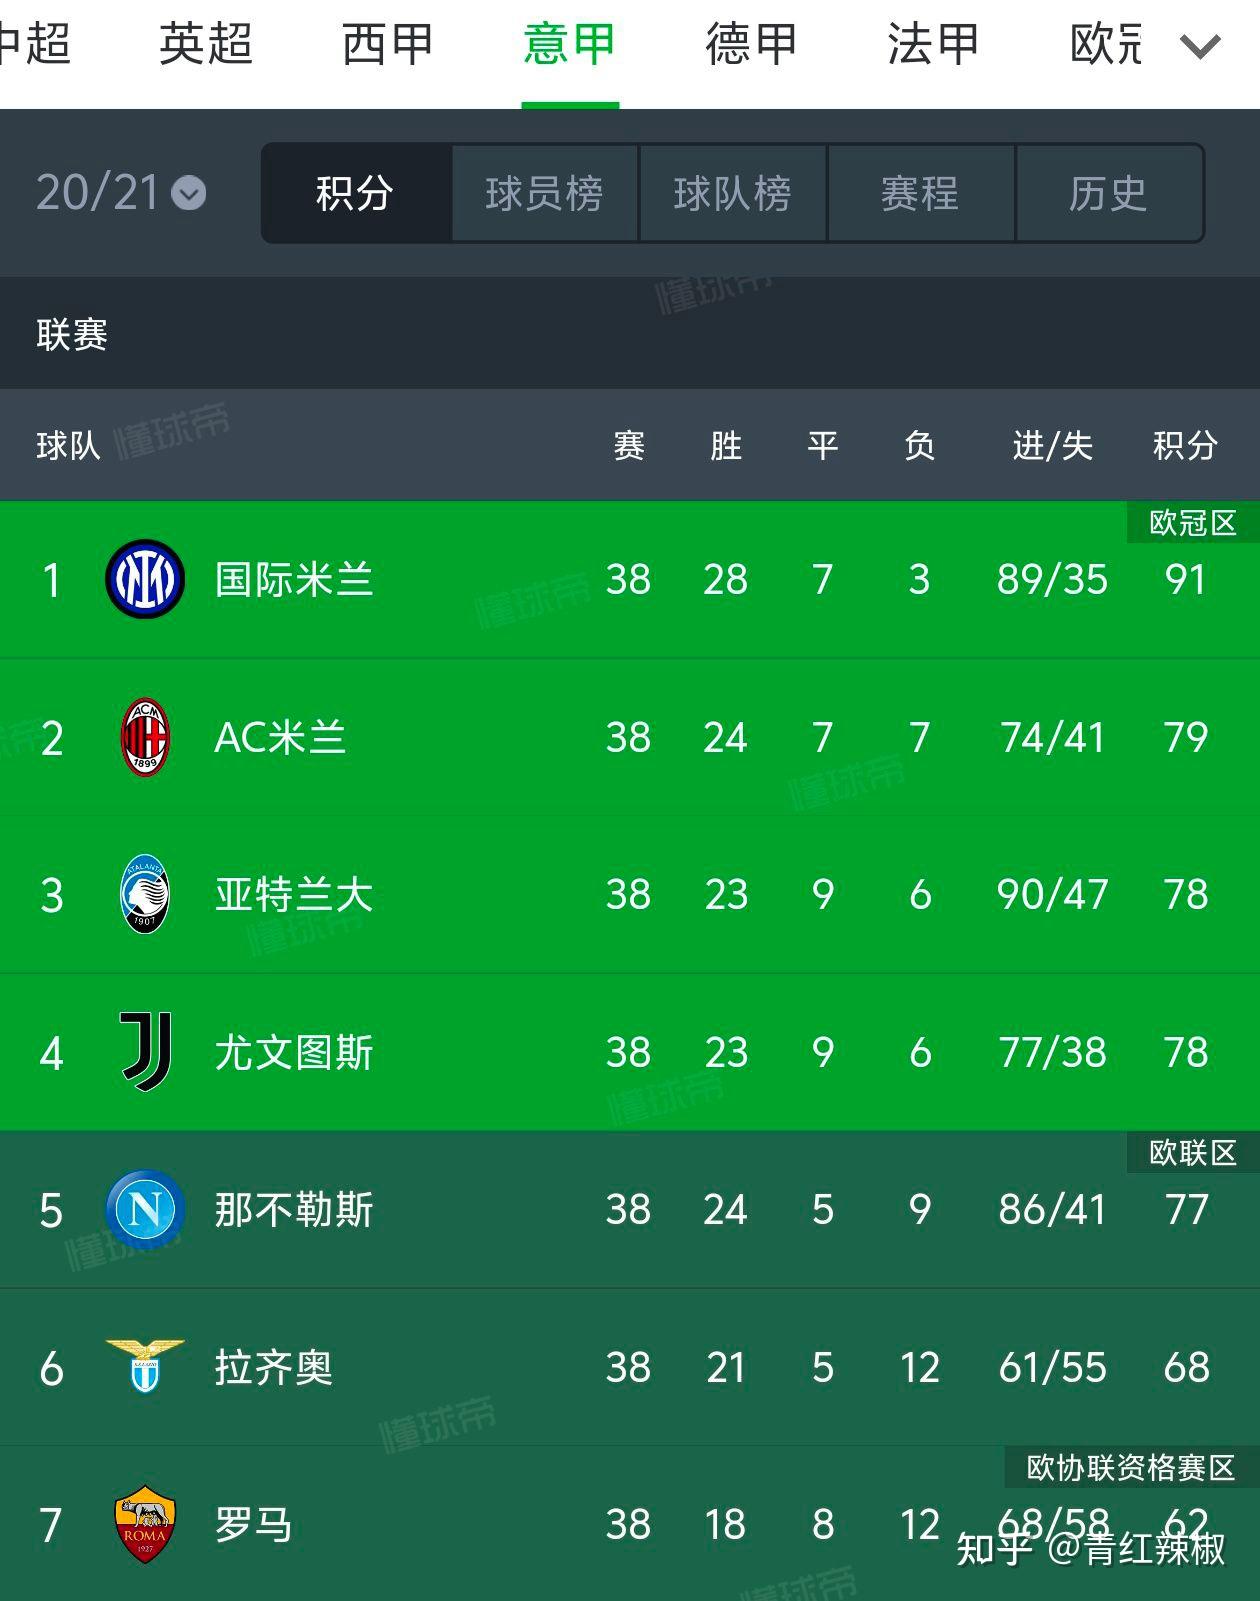Switch to the 德甲 league tab
Image resolution: width=1260 pixels, height=1601 pixels.
pos(751,44)
